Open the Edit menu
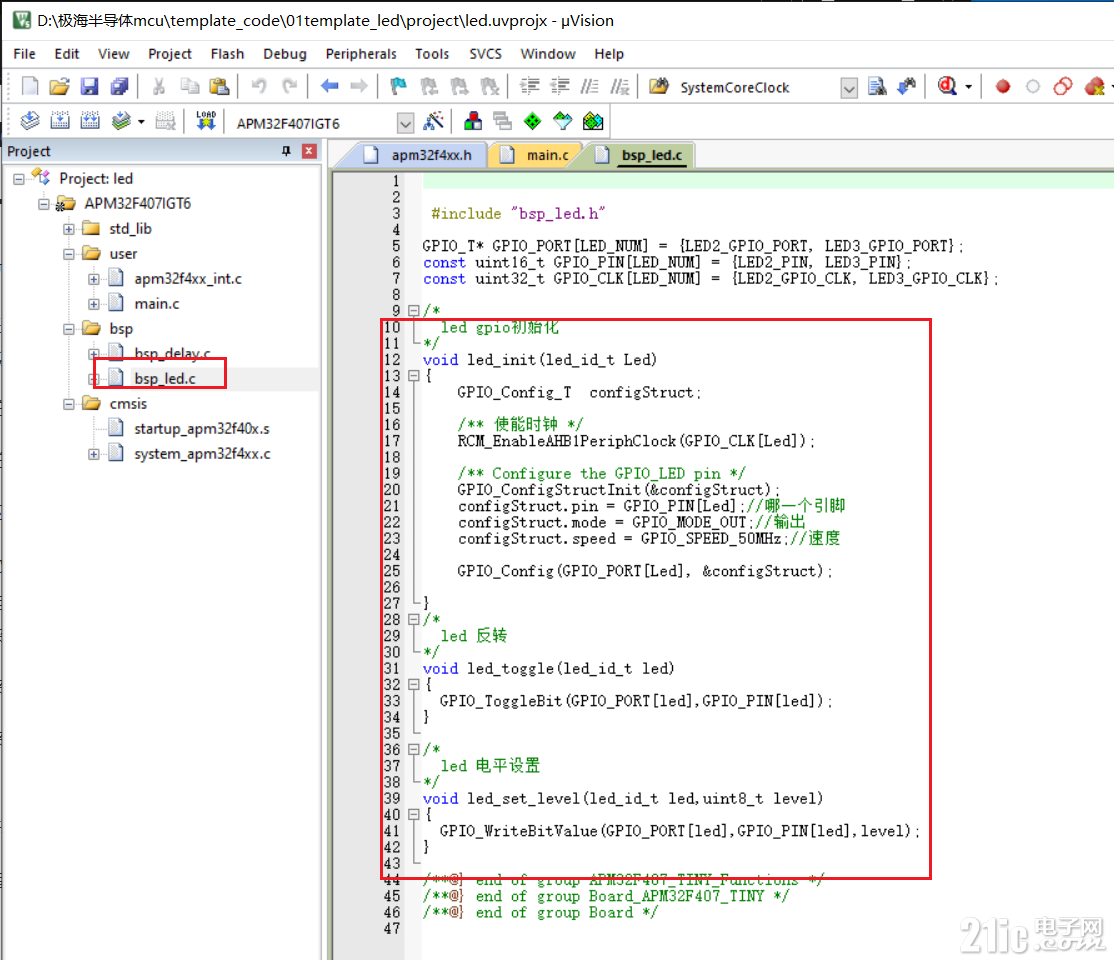Viewport: 1114px width, 960px height. click(x=67, y=54)
